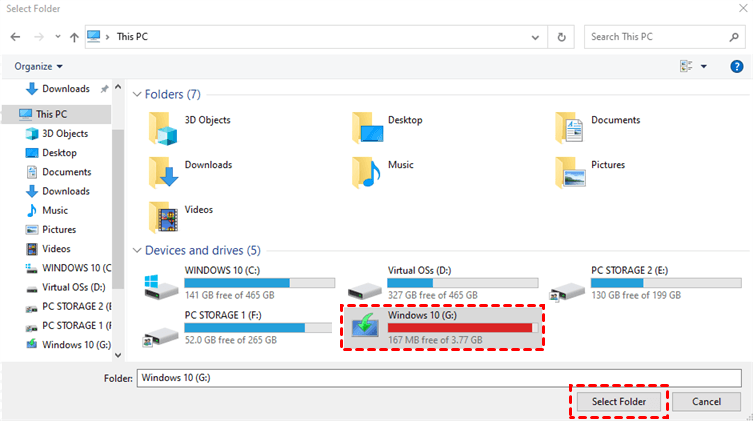
Task: Select Documents in the sidebar
Action: tap(58, 172)
